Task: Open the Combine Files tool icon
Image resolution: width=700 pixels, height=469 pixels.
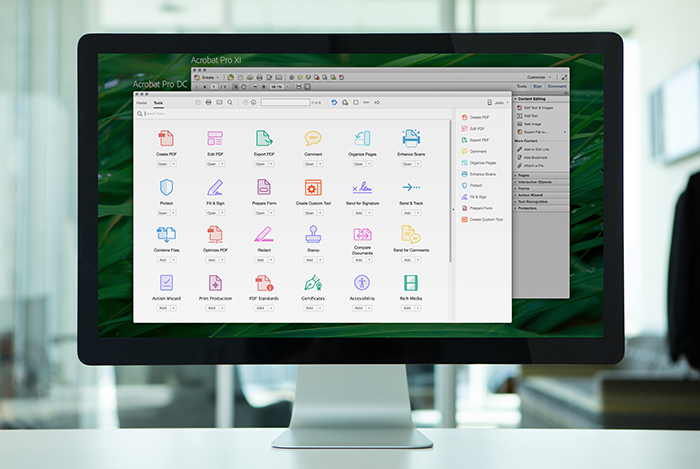Action: (x=166, y=234)
